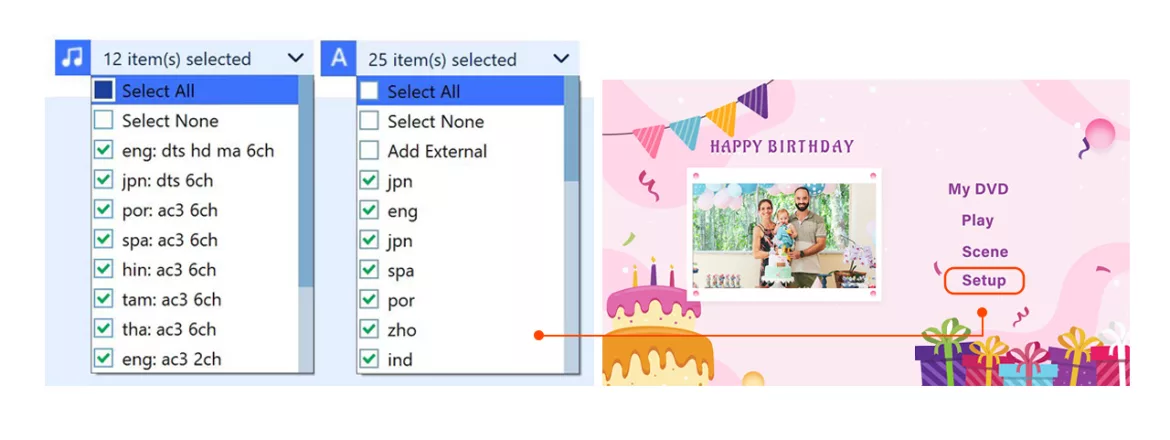1170x440 pixels.
Task: Check Select All in the subtitle list
Action: tap(369, 91)
